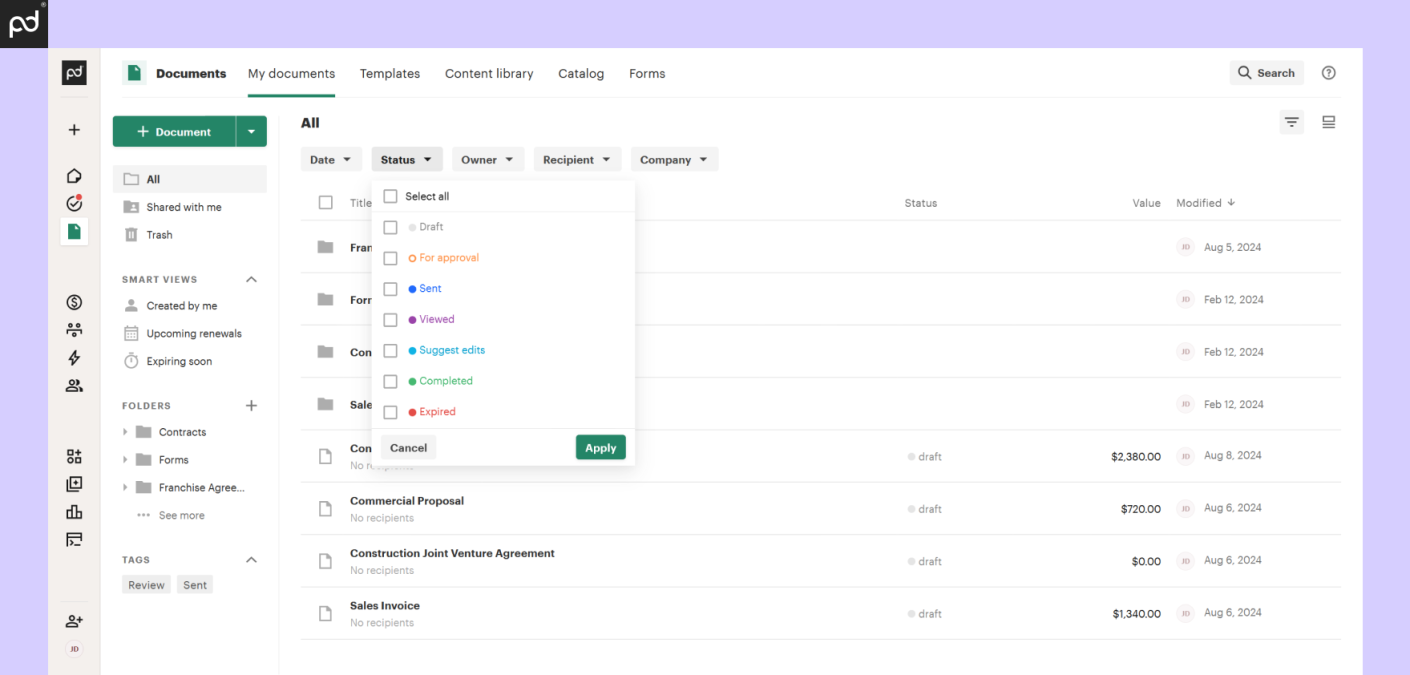Open the Owner filter dropdown

click(x=488, y=159)
